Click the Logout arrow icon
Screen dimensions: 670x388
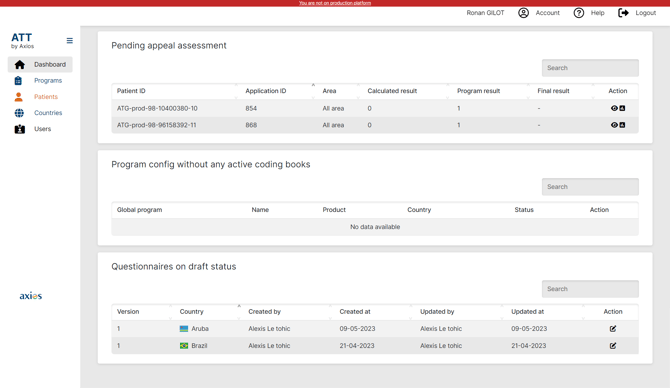click(623, 13)
